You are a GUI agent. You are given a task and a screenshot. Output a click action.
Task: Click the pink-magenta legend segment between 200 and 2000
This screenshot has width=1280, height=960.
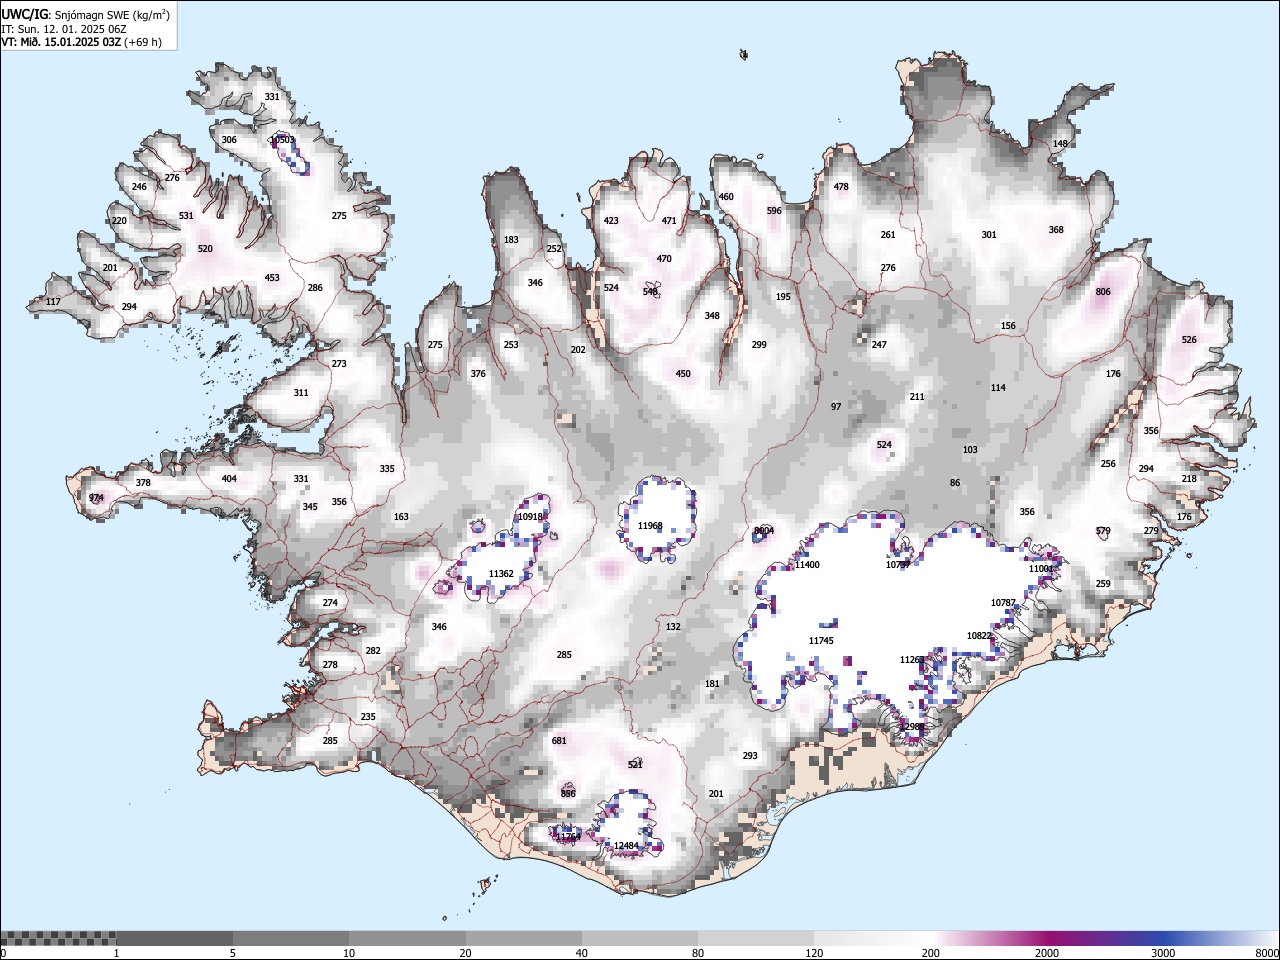click(x=988, y=938)
